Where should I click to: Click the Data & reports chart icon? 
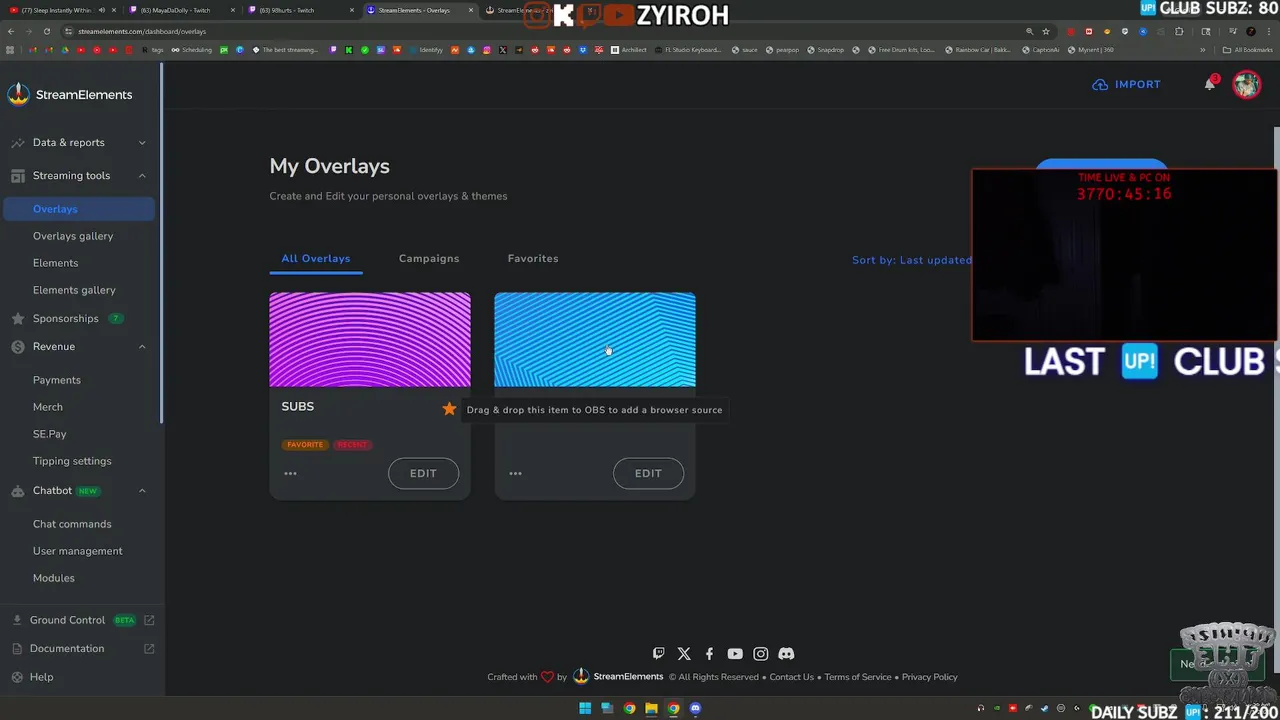pos(17,143)
